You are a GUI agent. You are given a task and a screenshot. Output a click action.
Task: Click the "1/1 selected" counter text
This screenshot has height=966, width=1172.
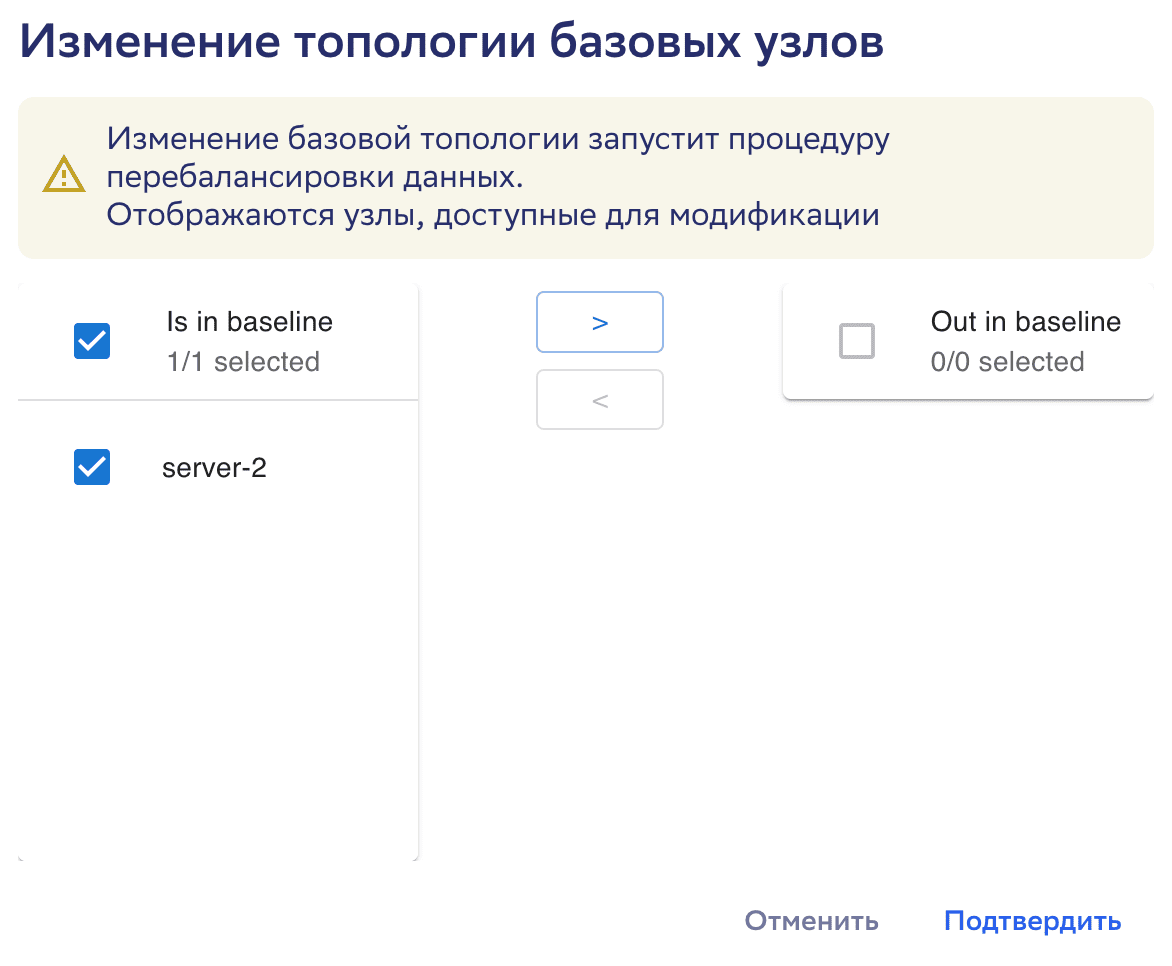pyautogui.click(x=243, y=362)
